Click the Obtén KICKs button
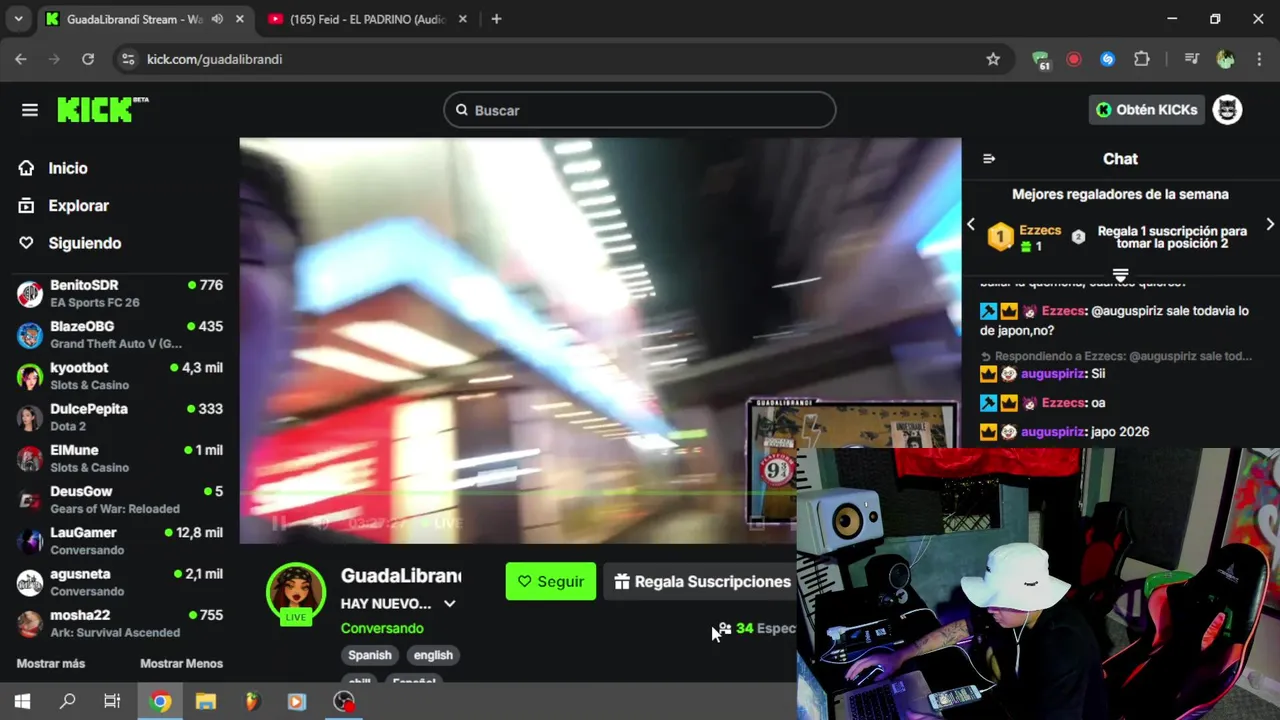 pos(1146,110)
